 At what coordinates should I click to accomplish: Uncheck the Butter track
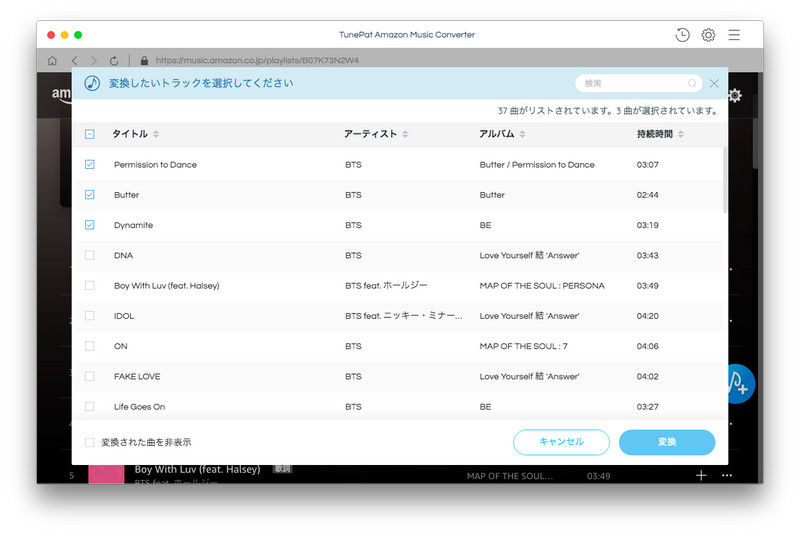click(90, 195)
